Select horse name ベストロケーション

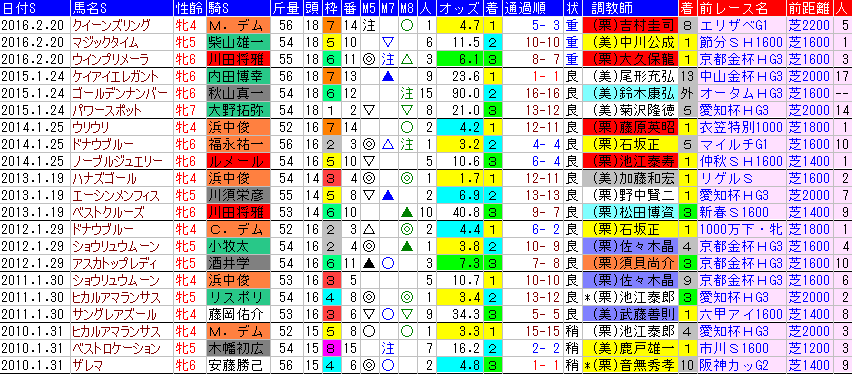point(116,348)
